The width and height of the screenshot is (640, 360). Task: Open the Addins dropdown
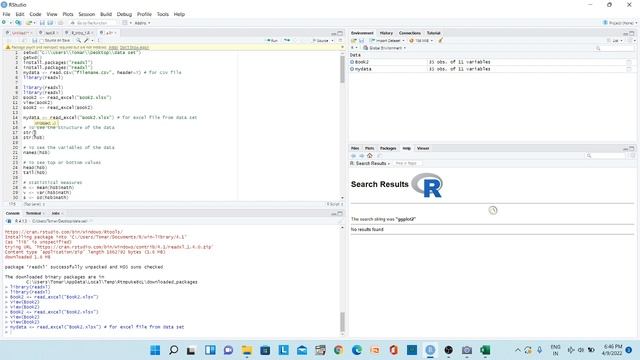pyautogui.click(x=142, y=23)
